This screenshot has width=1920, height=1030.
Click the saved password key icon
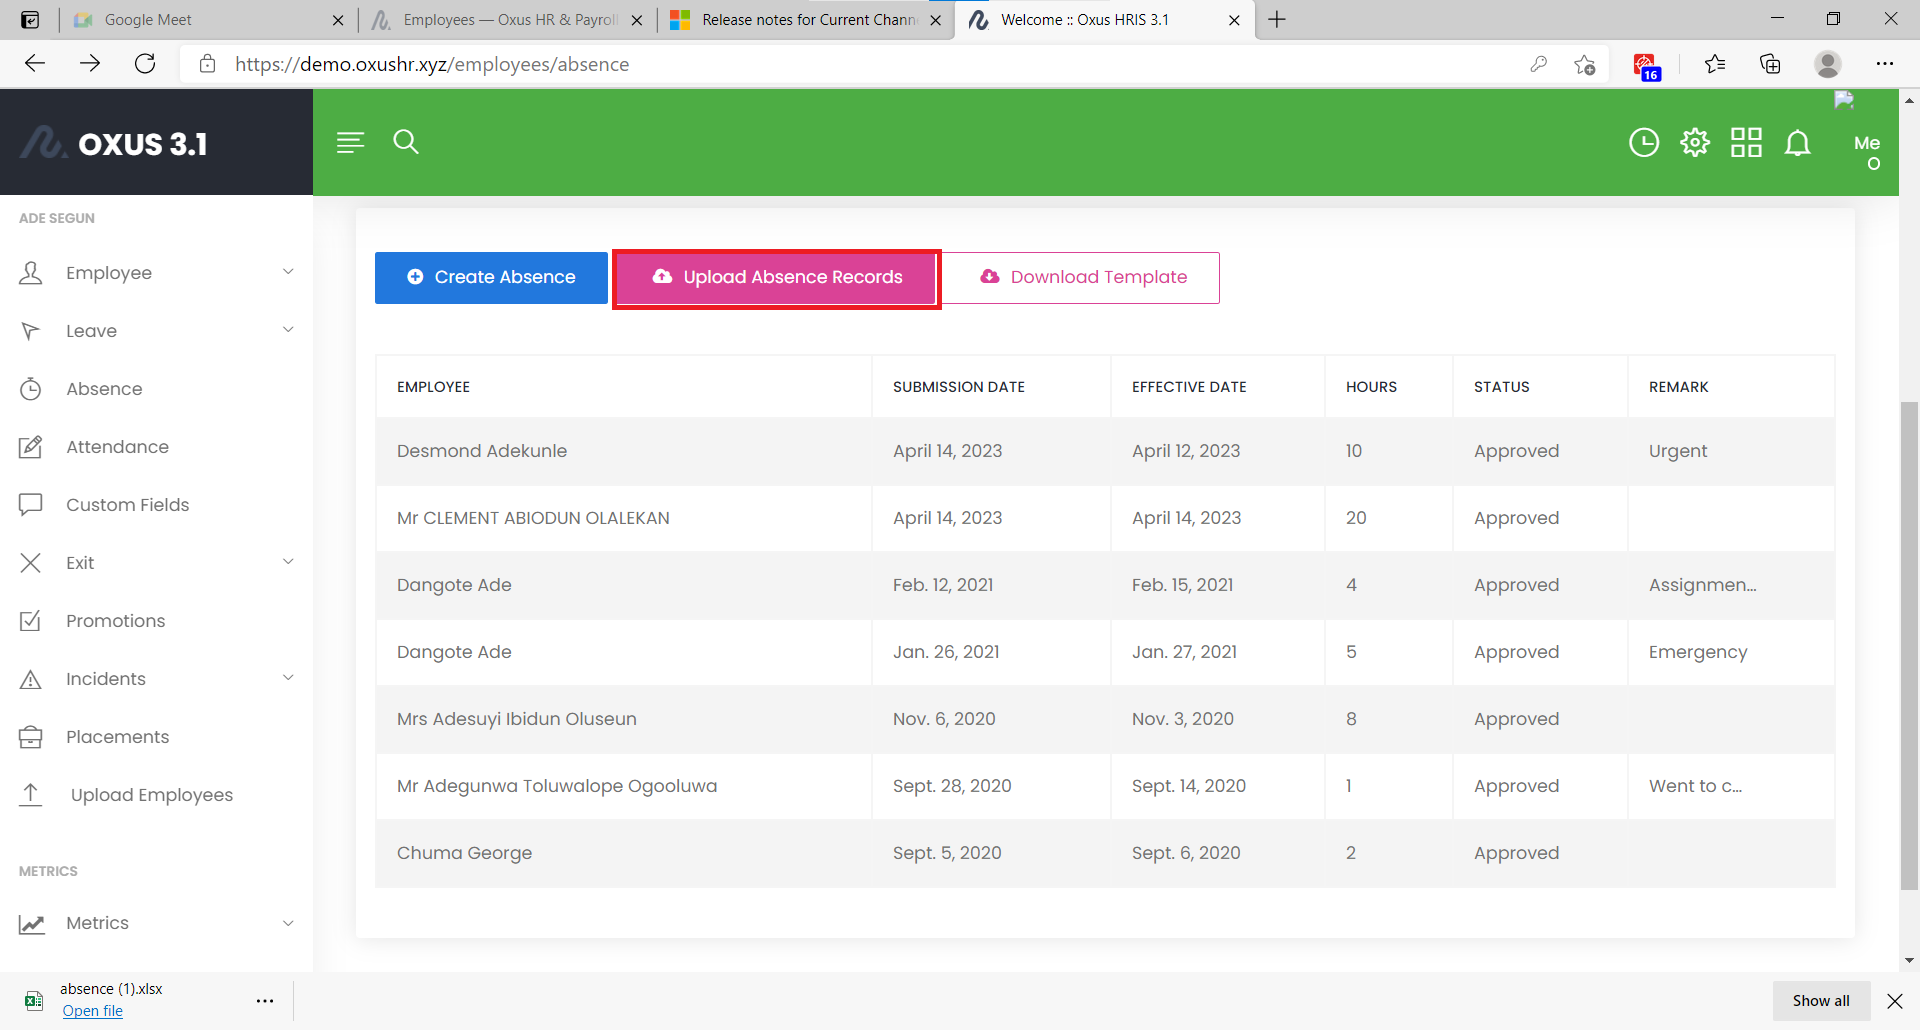pyautogui.click(x=1539, y=64)
